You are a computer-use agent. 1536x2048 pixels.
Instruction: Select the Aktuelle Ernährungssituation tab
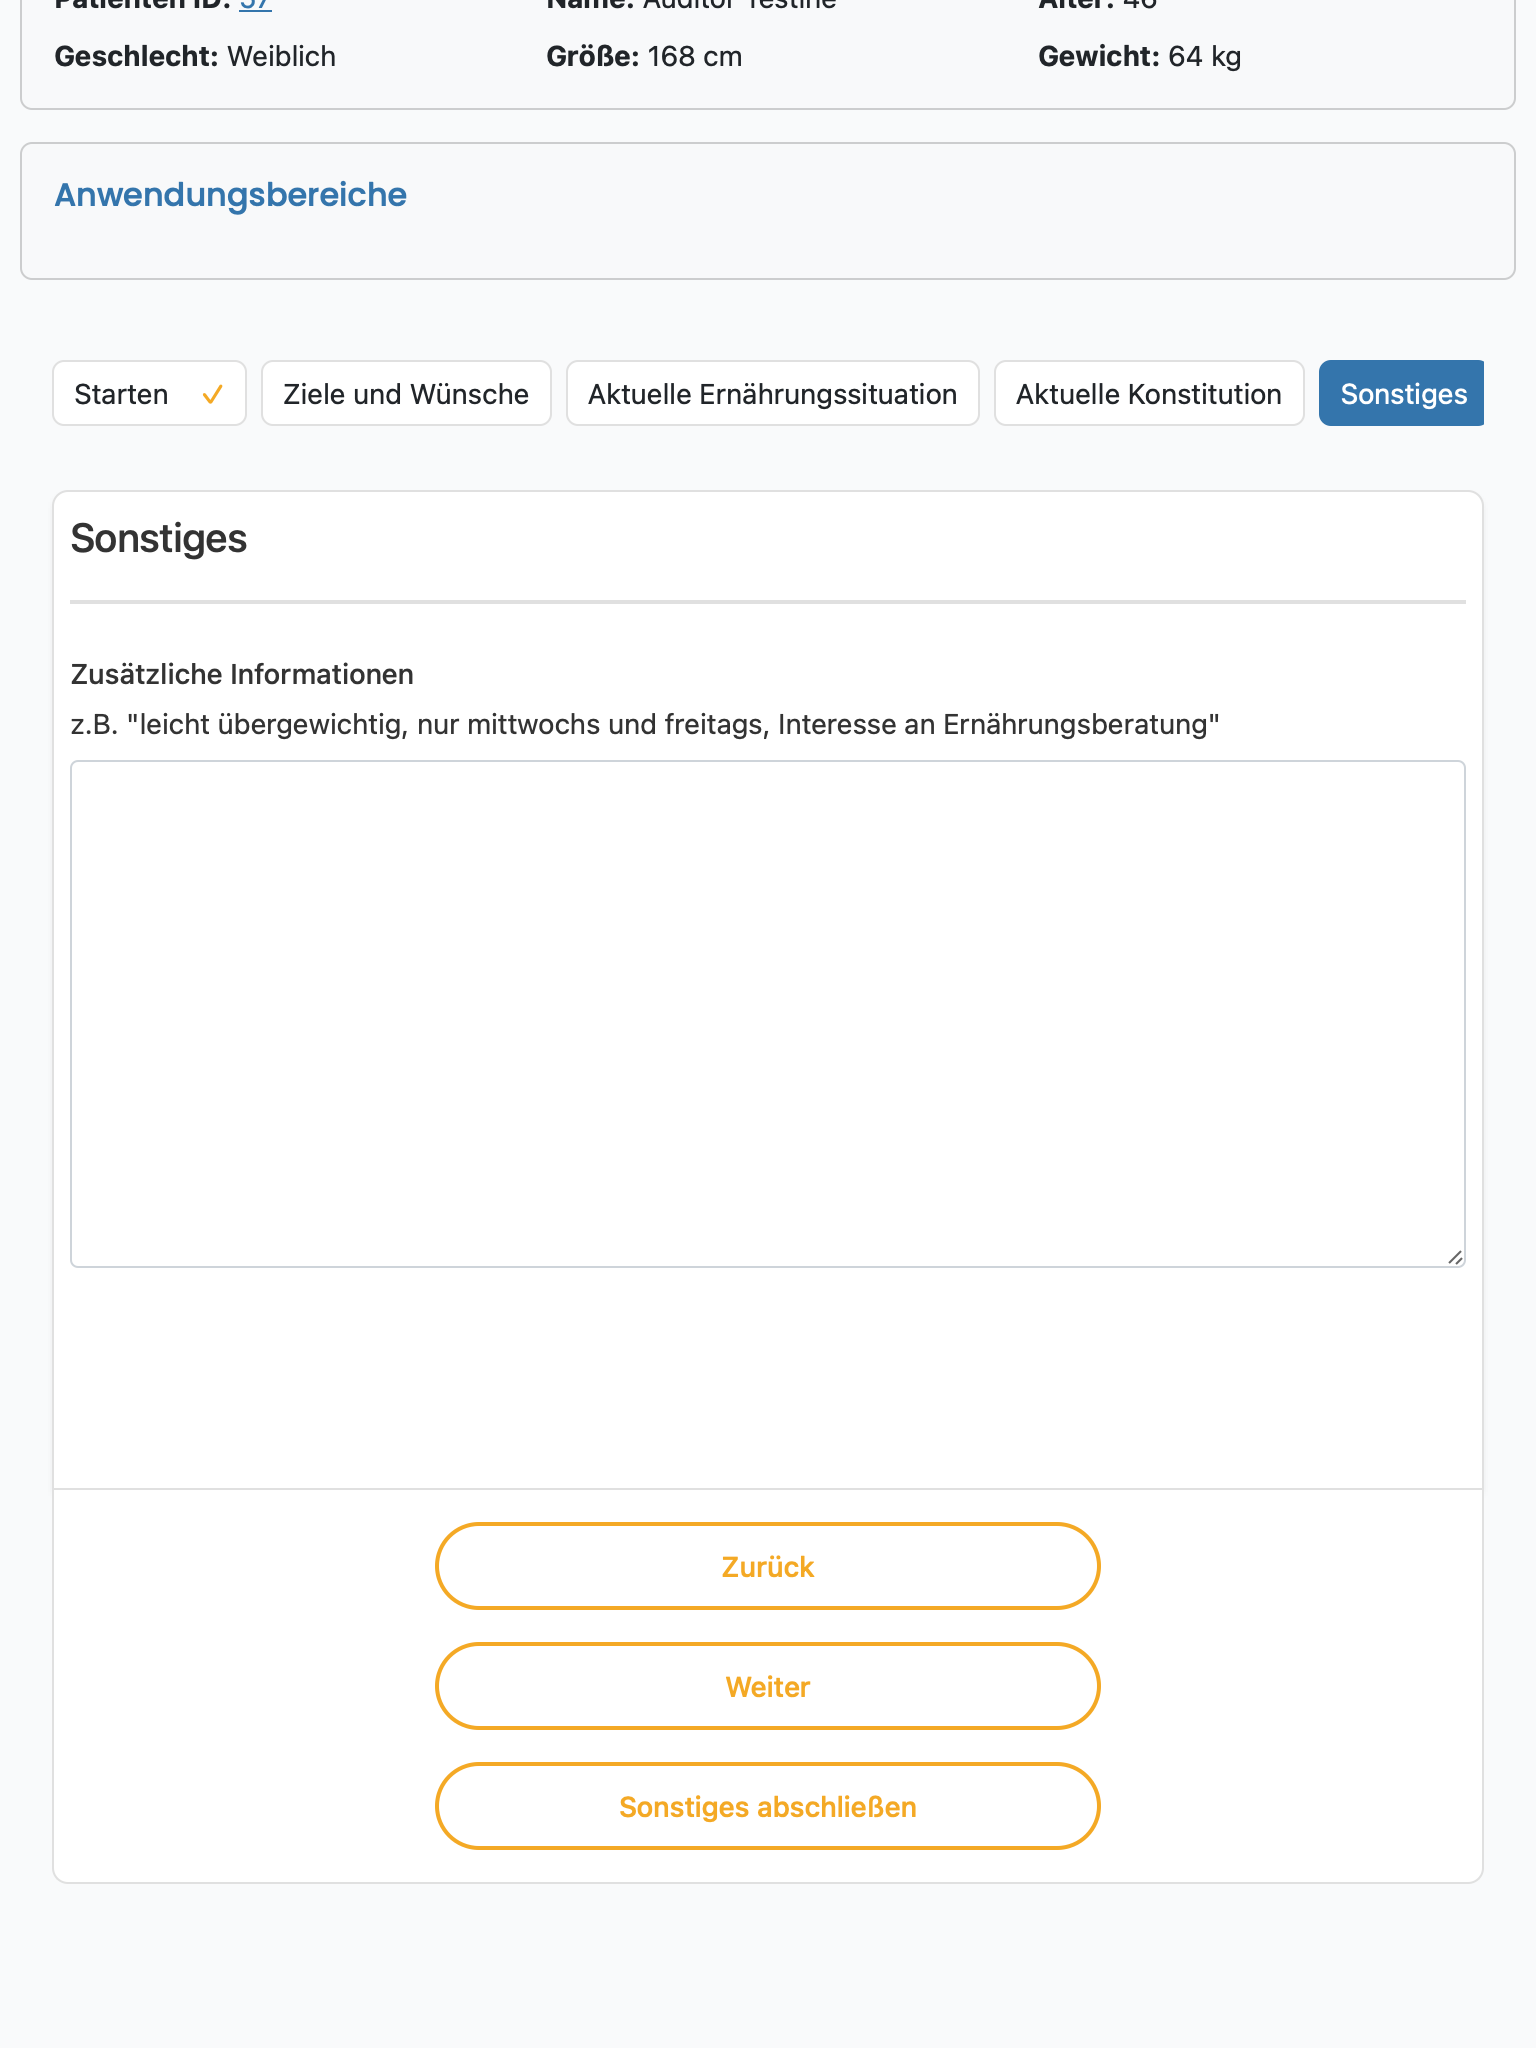click(772, 393)
